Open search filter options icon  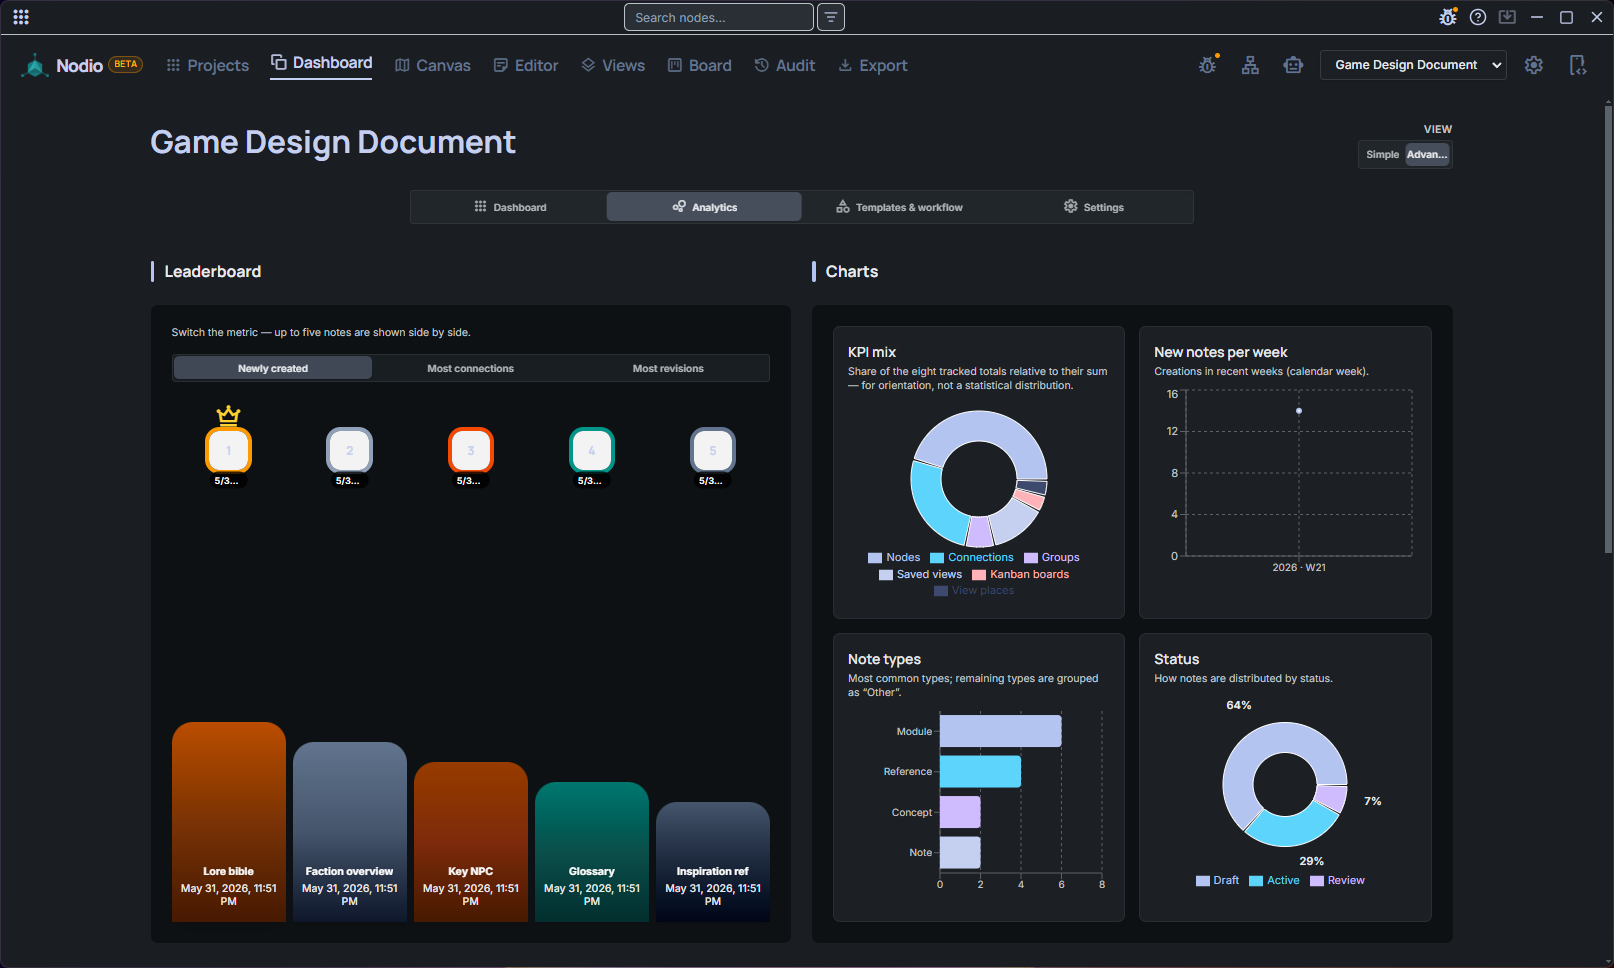[x=831, y=17]
